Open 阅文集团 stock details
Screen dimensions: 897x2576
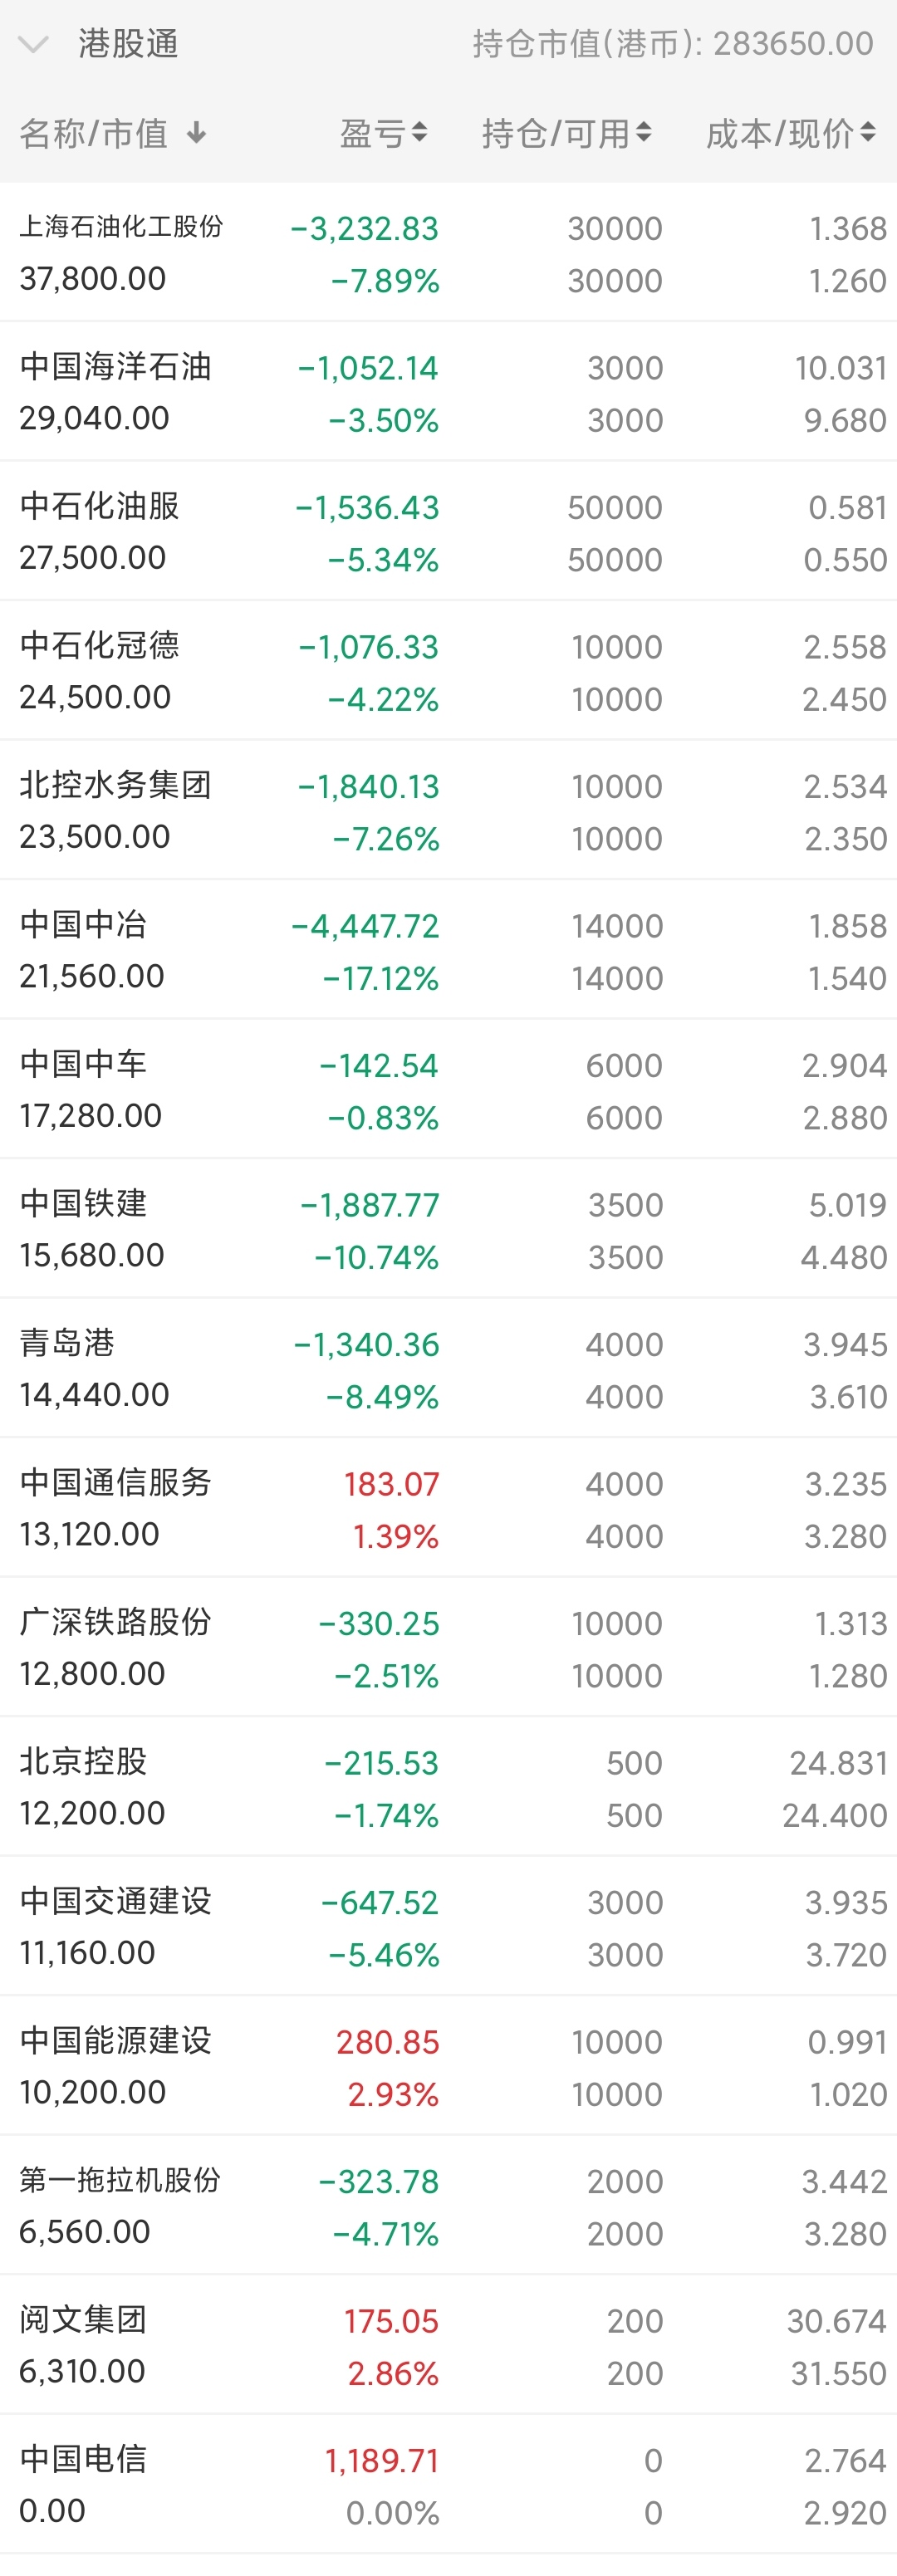point(448,2345)
